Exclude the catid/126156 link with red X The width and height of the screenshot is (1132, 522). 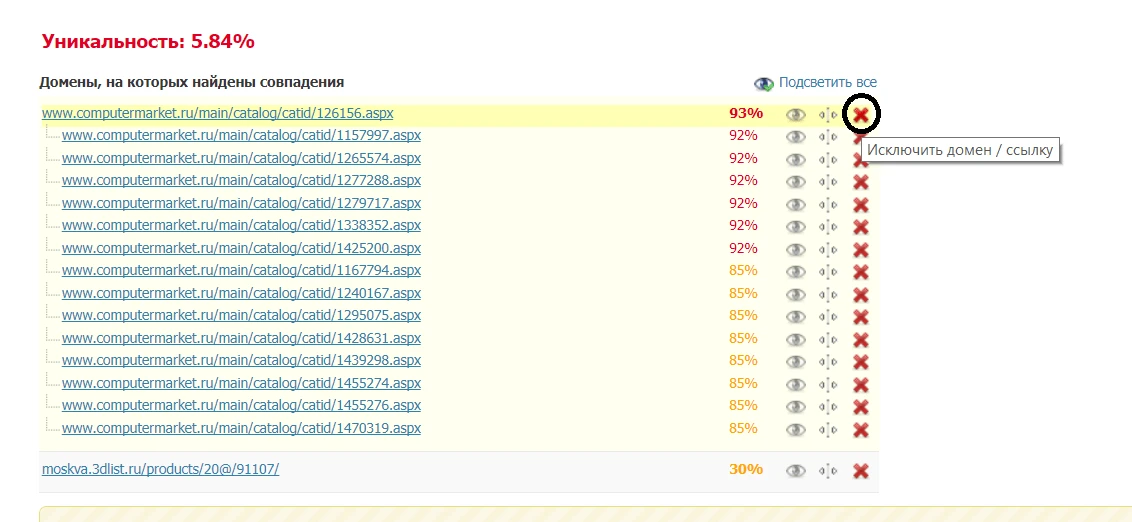click(x=860, y=115)
